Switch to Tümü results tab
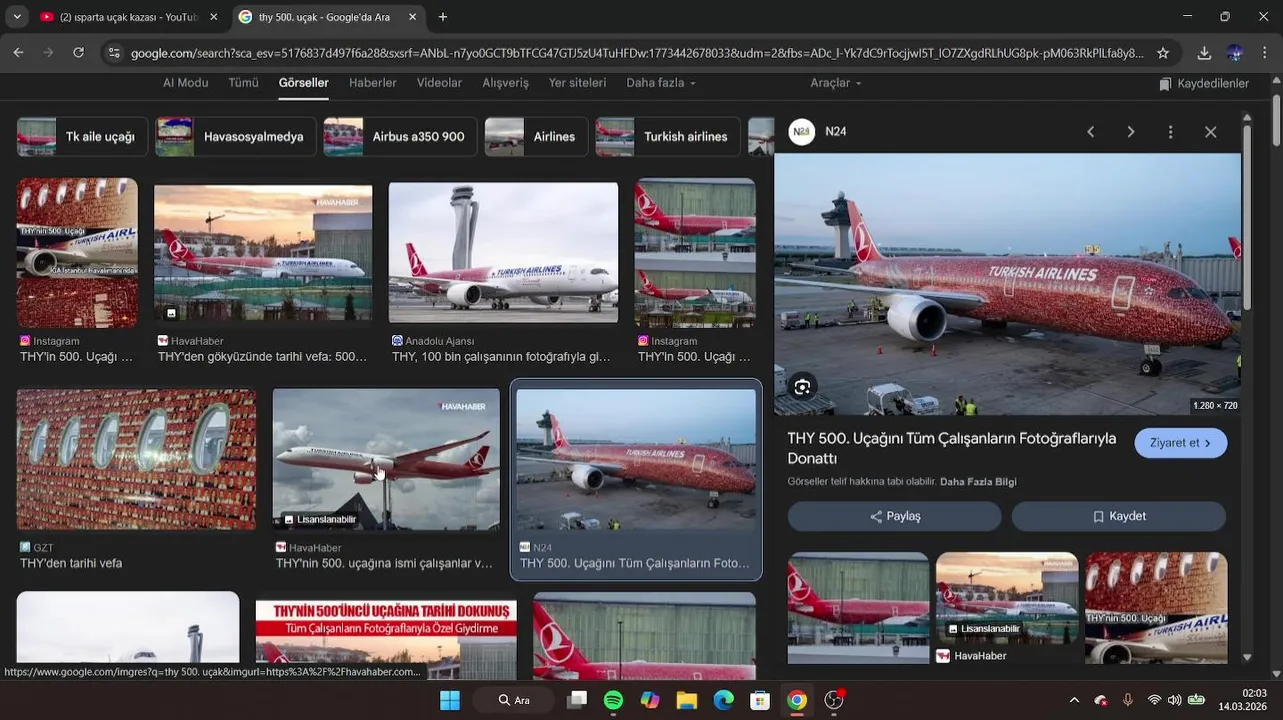 coord(243,83)
